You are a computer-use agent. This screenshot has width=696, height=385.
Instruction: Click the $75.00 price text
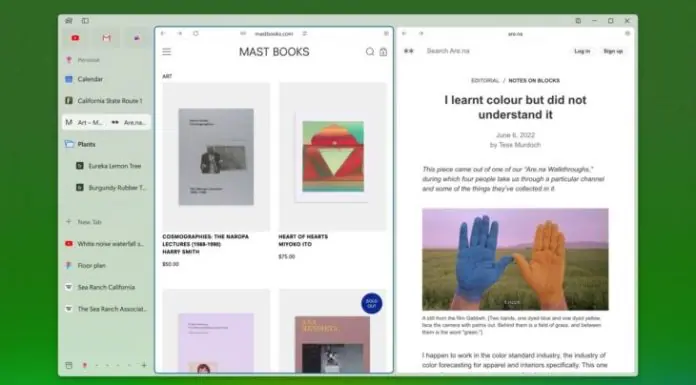tap(287, 257)
